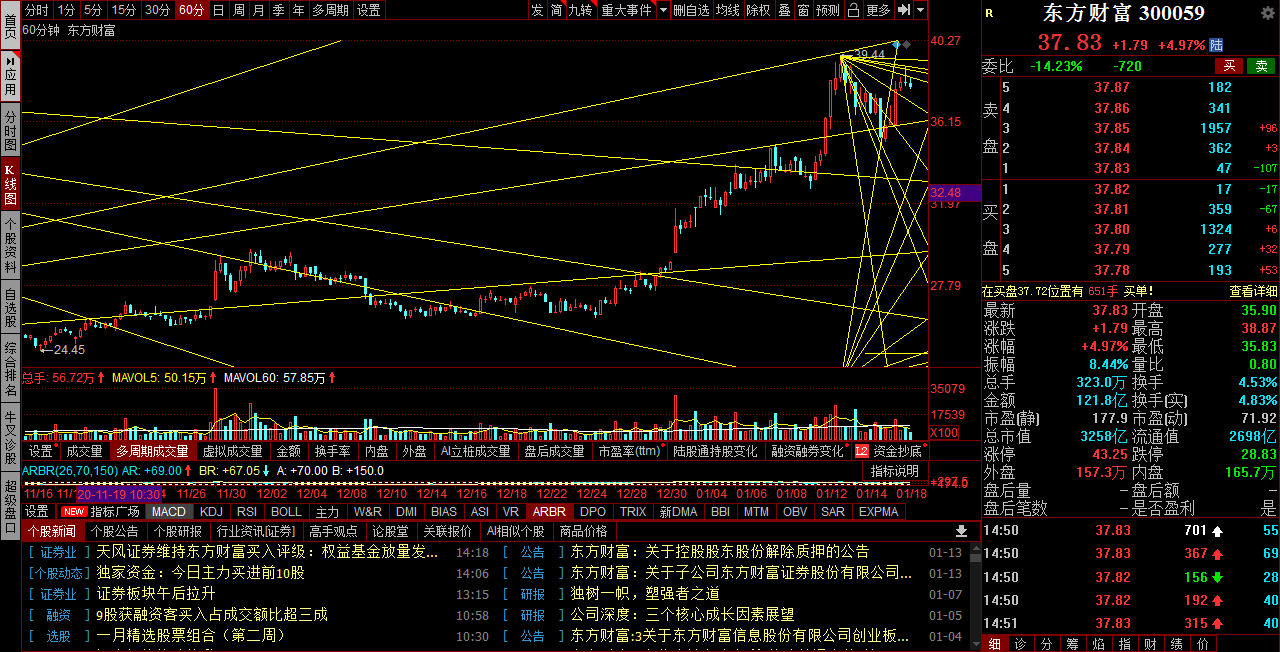The width and height of the screenshot is (1280, 652).
Task: Toggle 均线 moving averages display
Action: (x=728, y=10)
